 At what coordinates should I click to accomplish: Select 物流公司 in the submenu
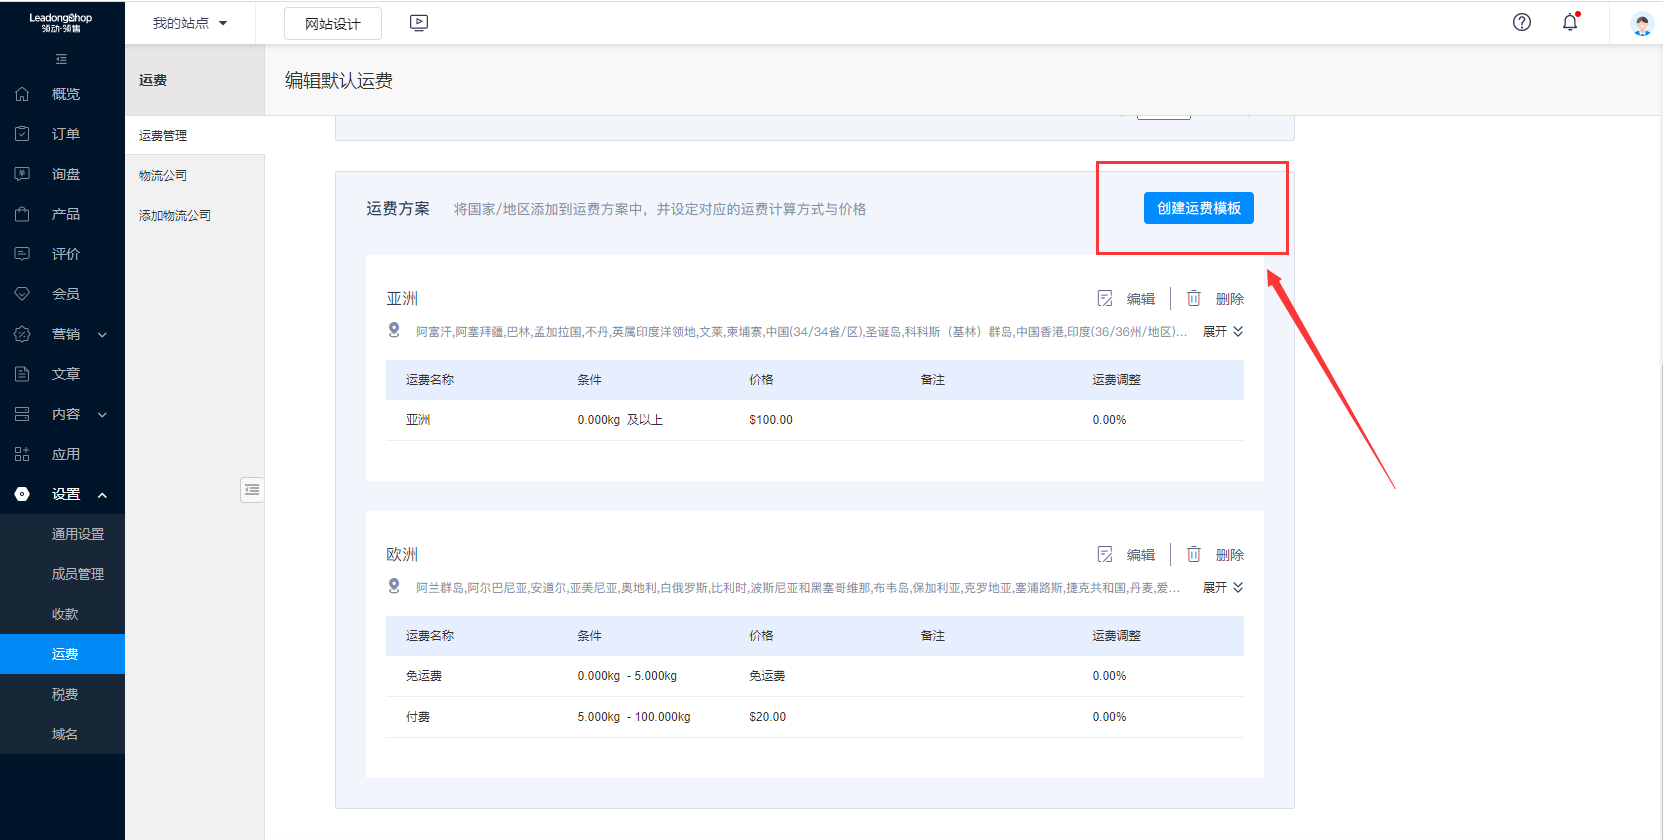click(x=163, y=175)
